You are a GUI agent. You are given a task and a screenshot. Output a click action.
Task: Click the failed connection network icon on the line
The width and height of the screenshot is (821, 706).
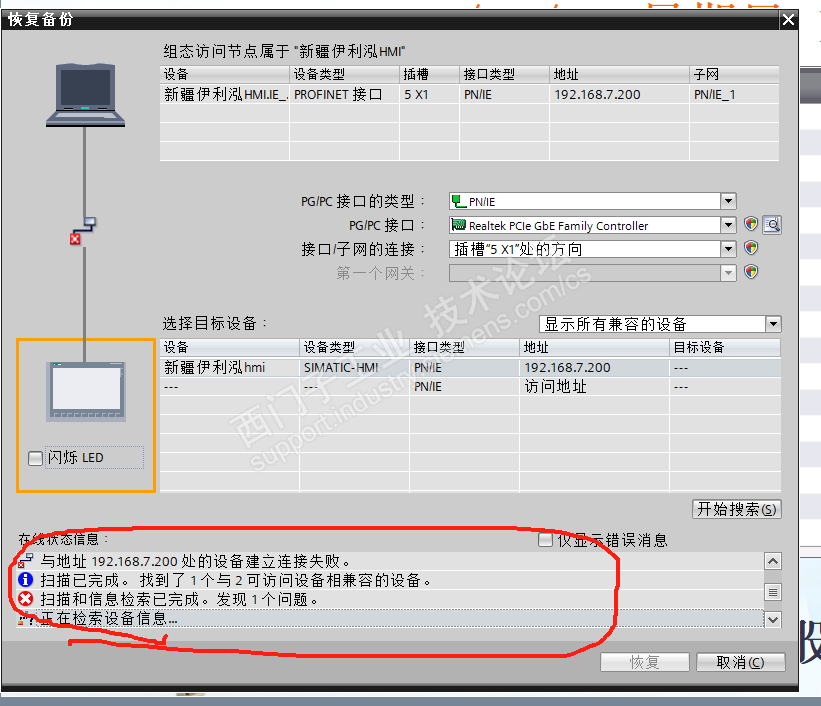coord(83,231)
